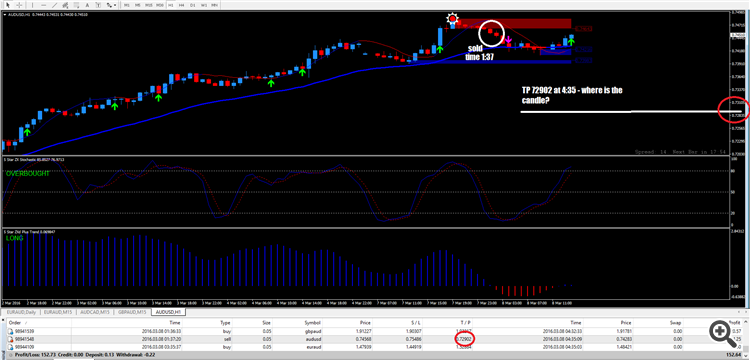The width and height of the screenshot is (750, 360).
Task: Select the text 'A' tool
Action: tap(88, 5)
